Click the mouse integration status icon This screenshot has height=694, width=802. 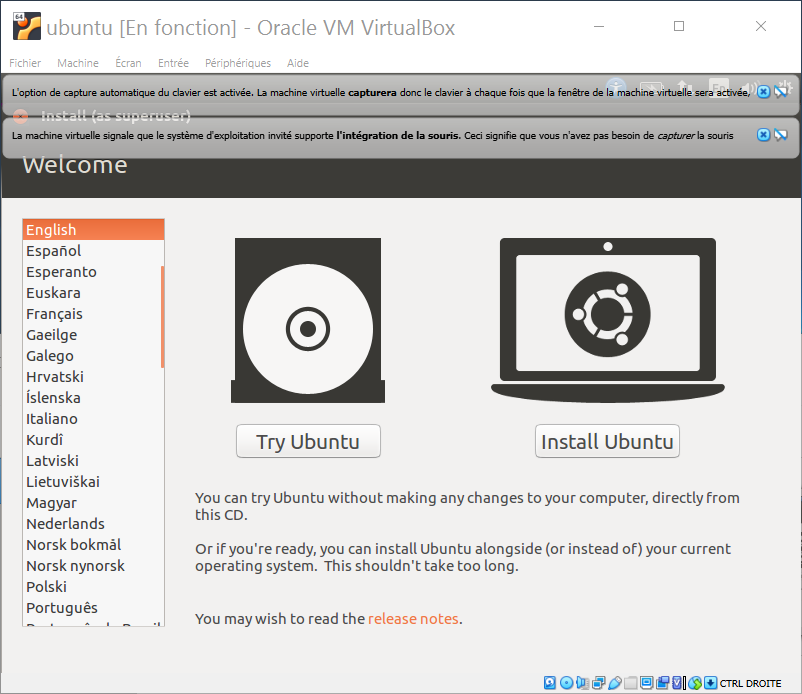pyautogui.click(x=695, y=683)
